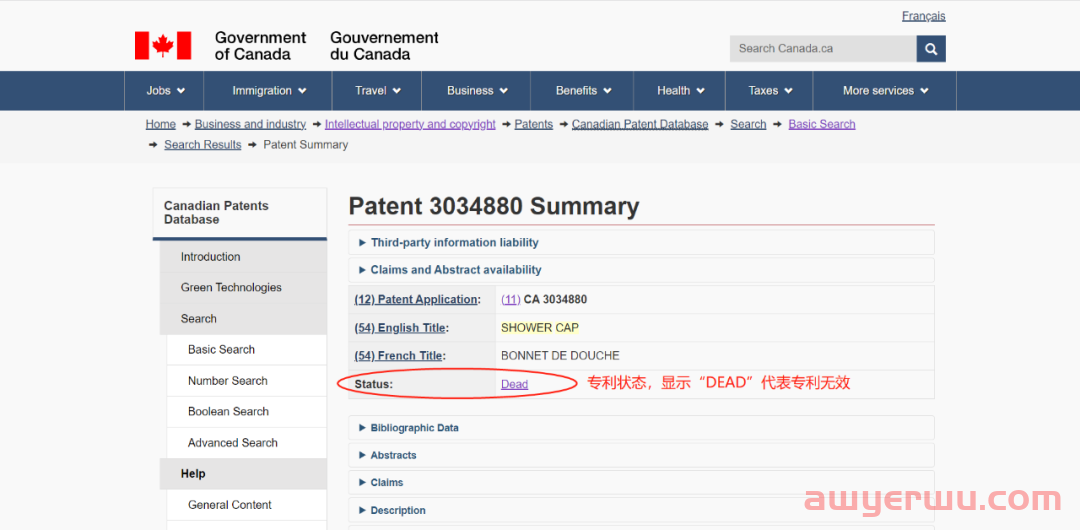Expand Third-party information liability section
The height and width of the screenshot is (530, 1080).
click(641, 243)
